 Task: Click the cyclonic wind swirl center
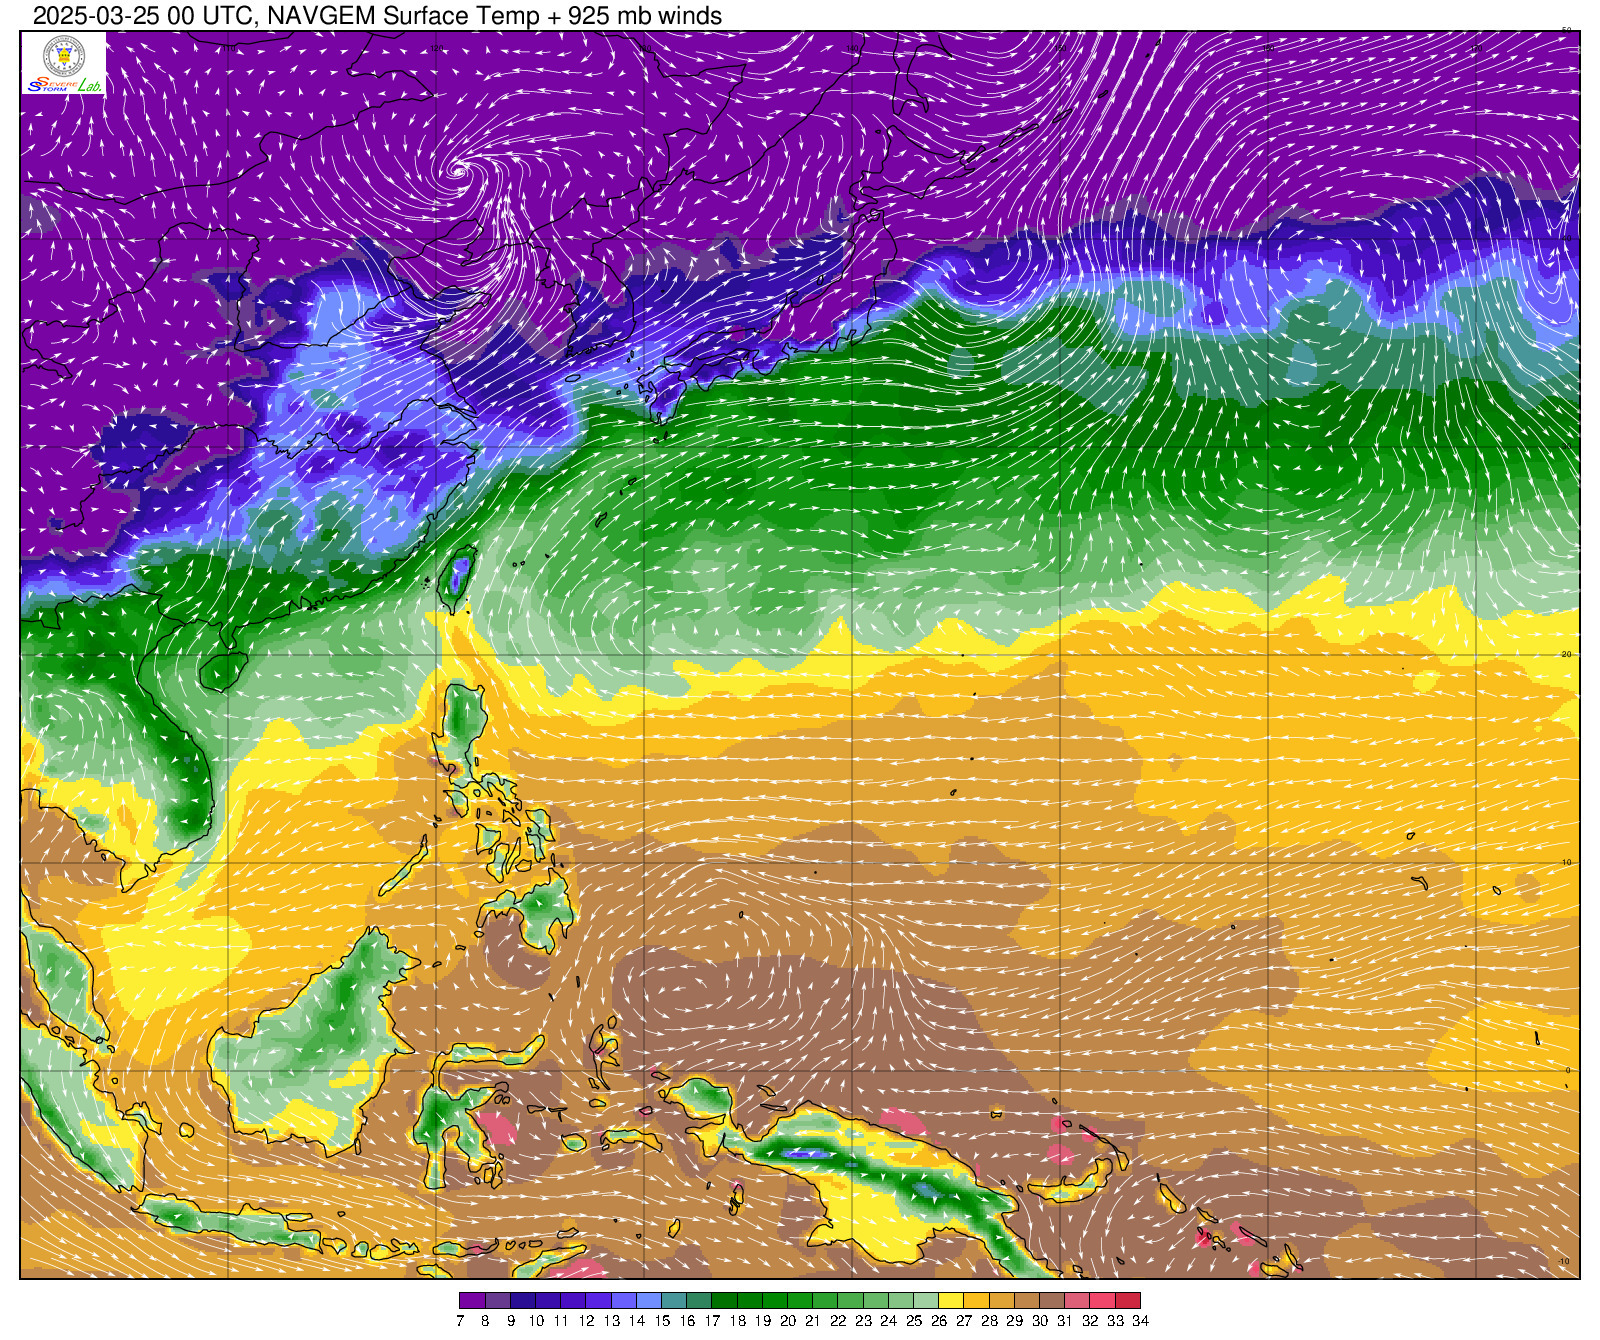click(x=458, y=170)
